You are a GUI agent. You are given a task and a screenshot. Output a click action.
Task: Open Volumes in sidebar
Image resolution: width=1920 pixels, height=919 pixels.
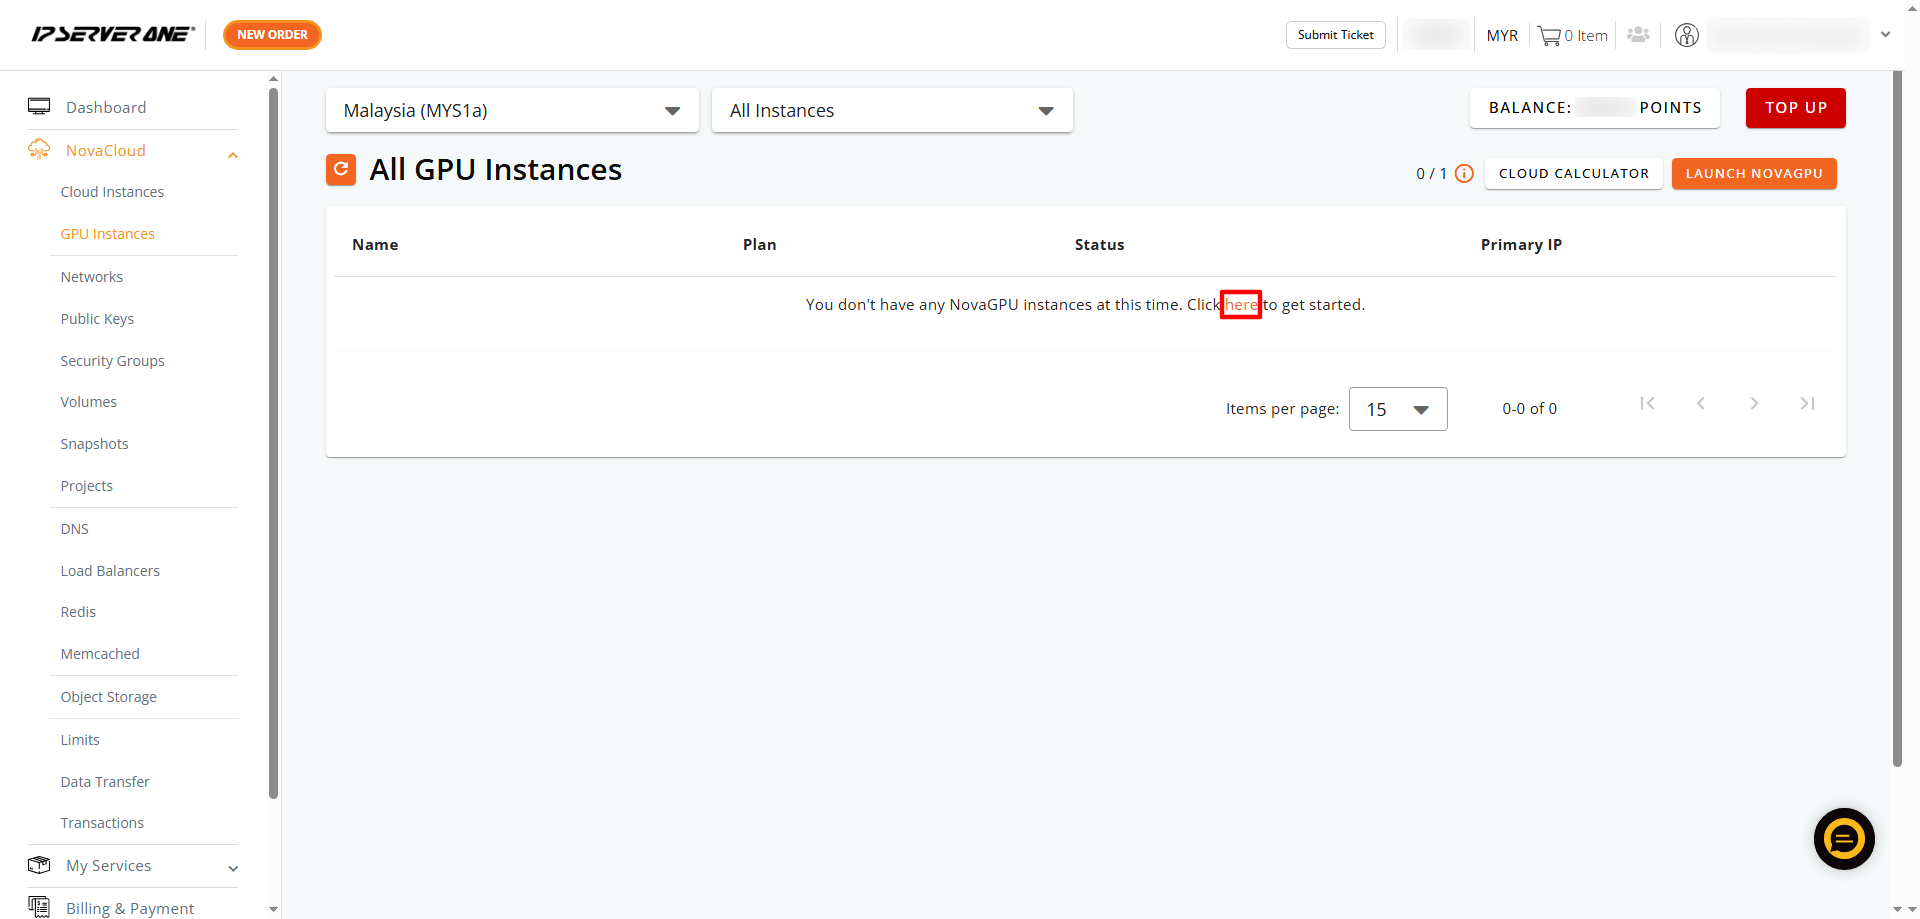tap(88, 402)
